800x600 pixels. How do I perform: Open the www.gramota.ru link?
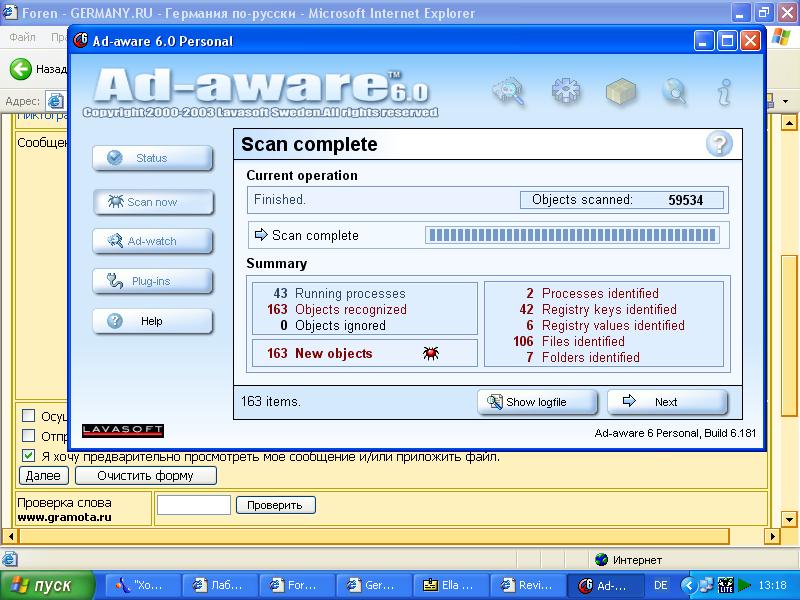[64, 517]
